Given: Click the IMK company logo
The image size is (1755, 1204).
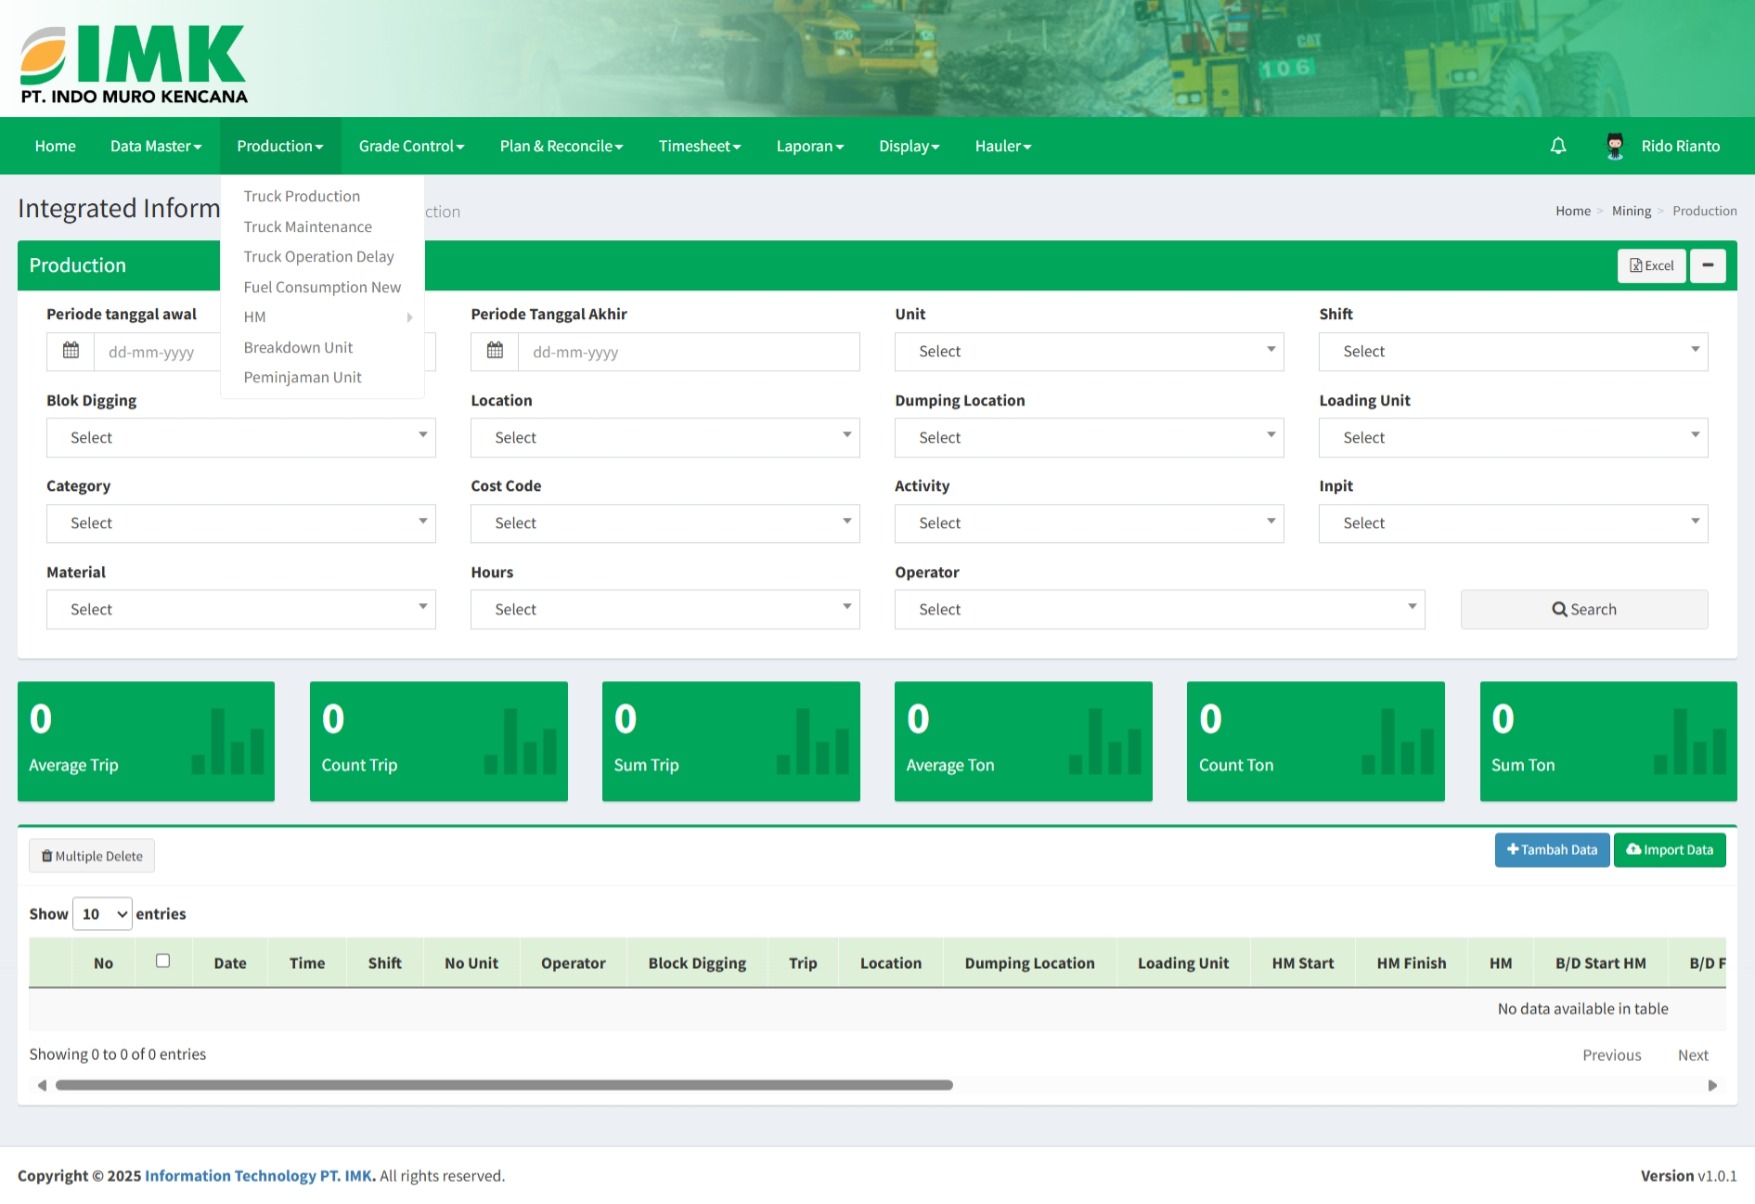Looking at the screenshot, I should (x=133, y=64).
